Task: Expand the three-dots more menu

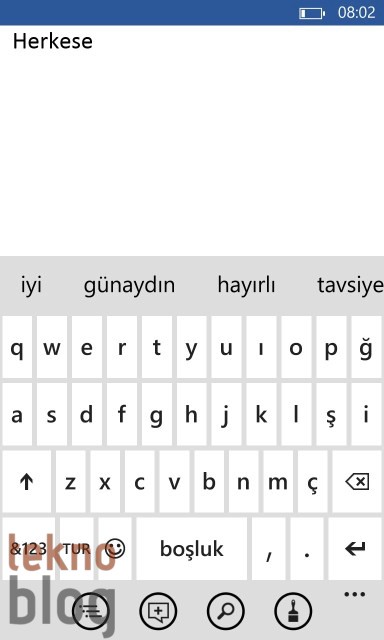Action: click(355, 594)
